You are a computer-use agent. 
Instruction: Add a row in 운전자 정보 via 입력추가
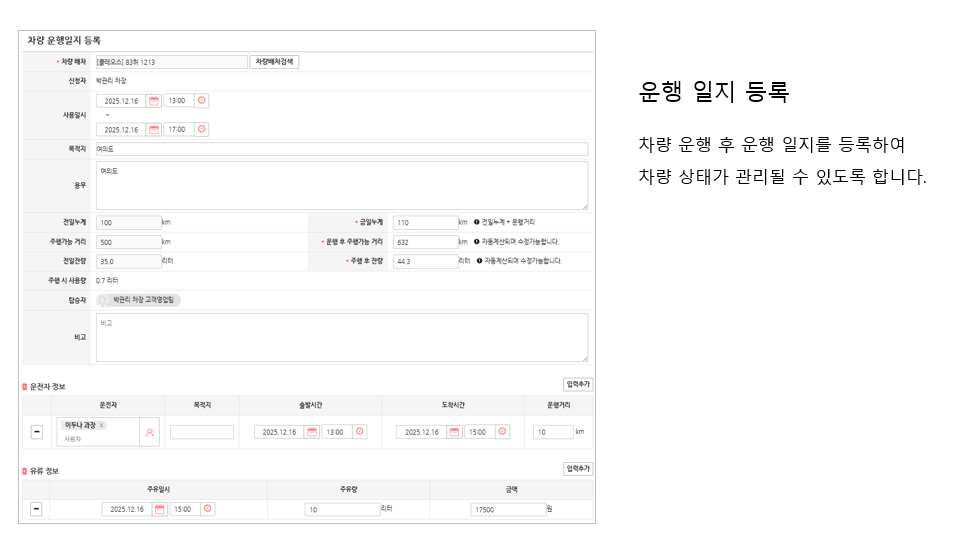(x=578, y=384)
